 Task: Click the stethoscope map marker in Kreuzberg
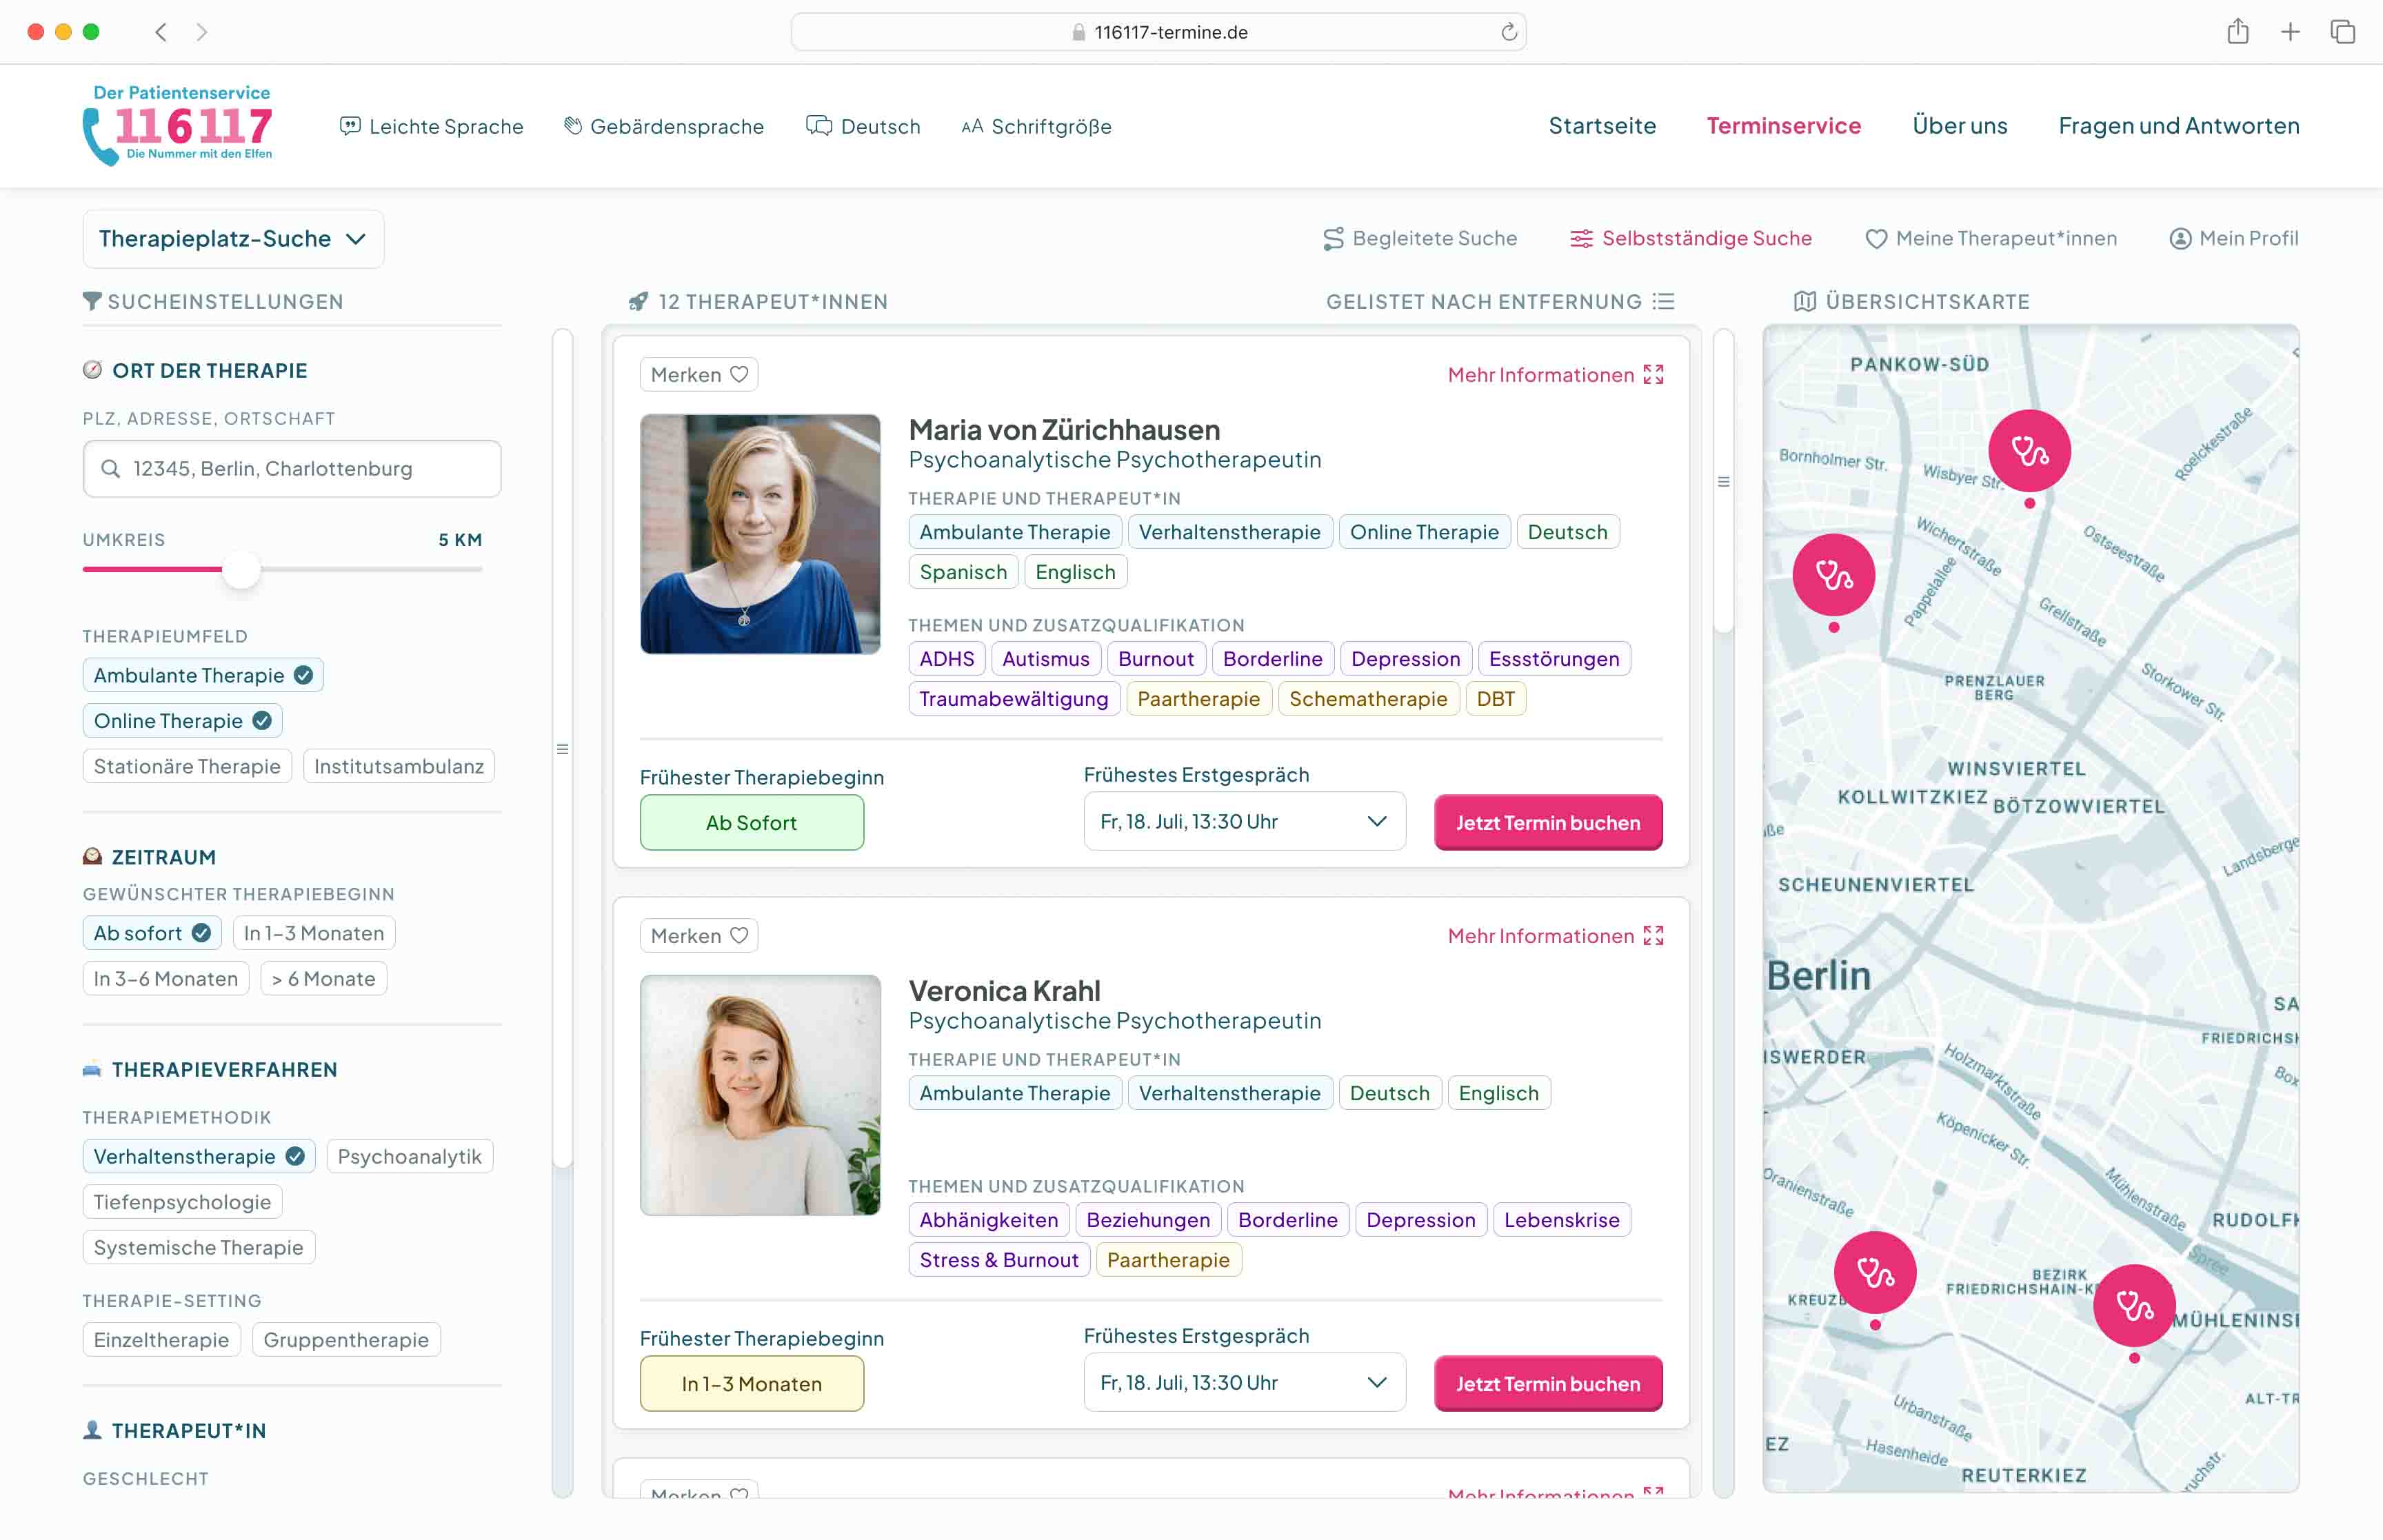click(x=1875, y=1272)
